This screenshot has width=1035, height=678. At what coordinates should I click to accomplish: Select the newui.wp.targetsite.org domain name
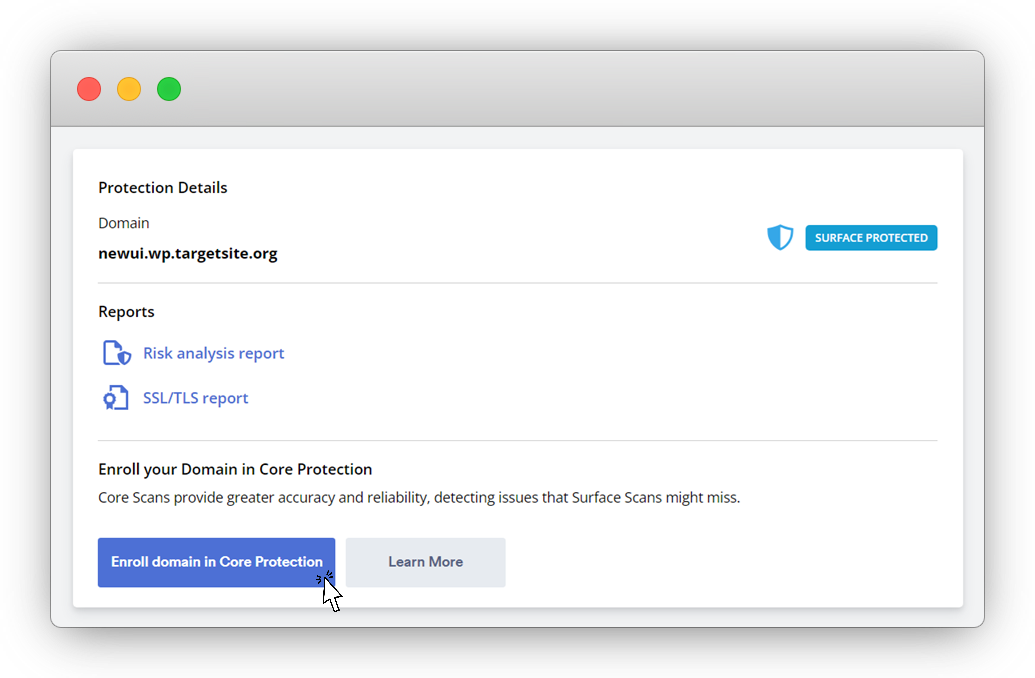coord(188,254)
